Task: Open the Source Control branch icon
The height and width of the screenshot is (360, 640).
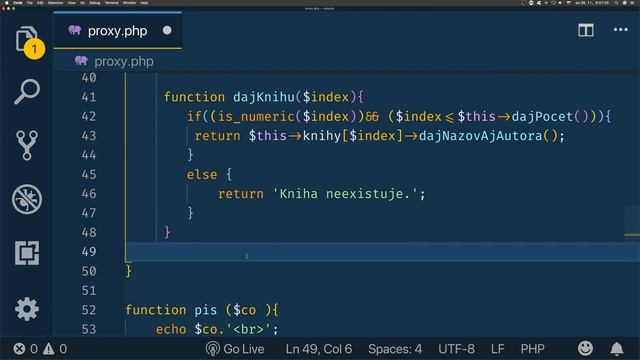Action: tap(27, 145)
